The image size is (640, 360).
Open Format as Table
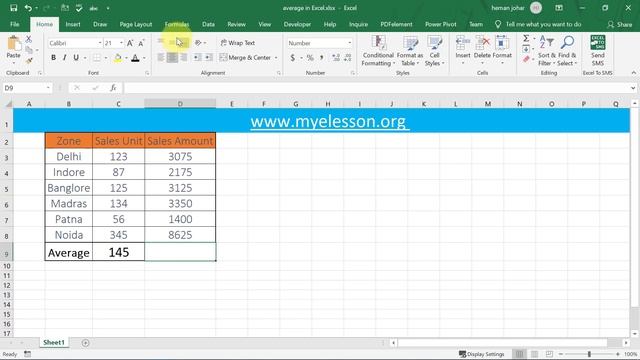point(410,51)
